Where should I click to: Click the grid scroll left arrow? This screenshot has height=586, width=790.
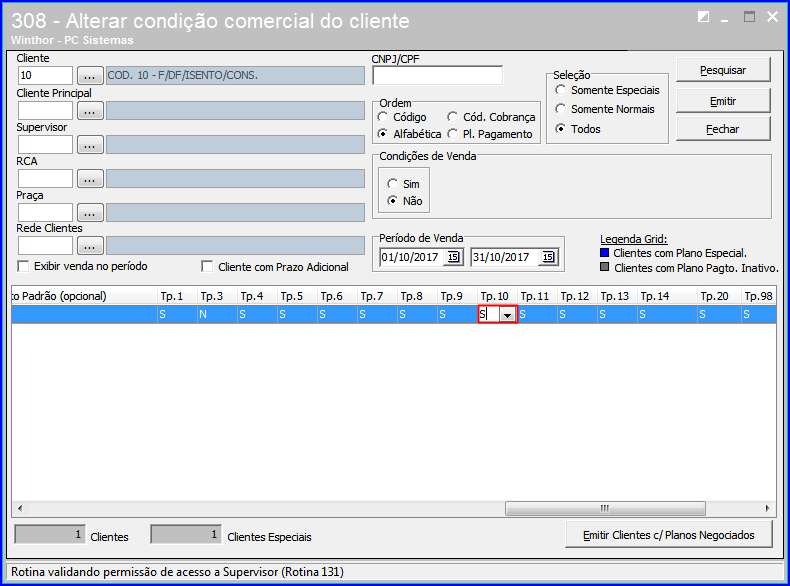20,508
